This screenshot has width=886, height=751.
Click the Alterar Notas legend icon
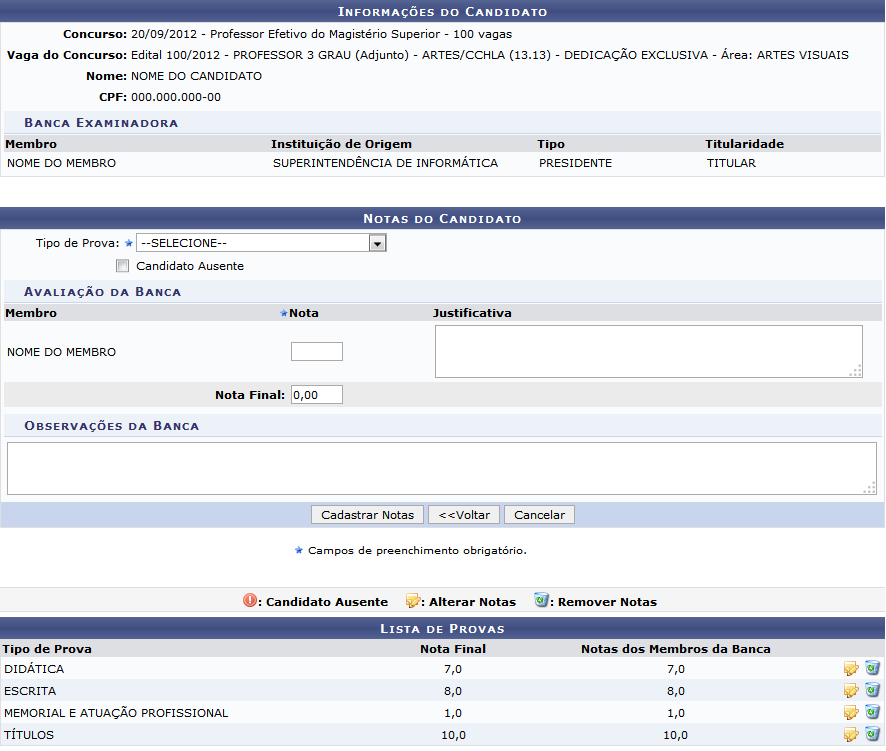[x=412, y=601]
